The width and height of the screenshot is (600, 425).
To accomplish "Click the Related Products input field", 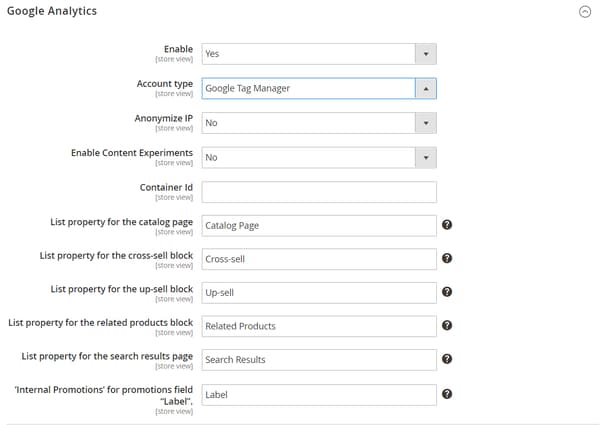I will coord(319,326).
